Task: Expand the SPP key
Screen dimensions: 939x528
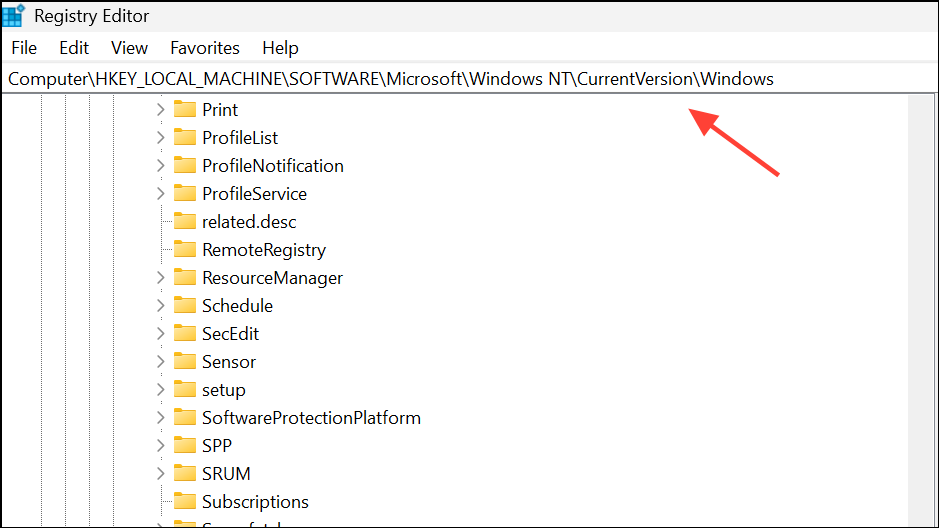Action: (x=160, y=445)
